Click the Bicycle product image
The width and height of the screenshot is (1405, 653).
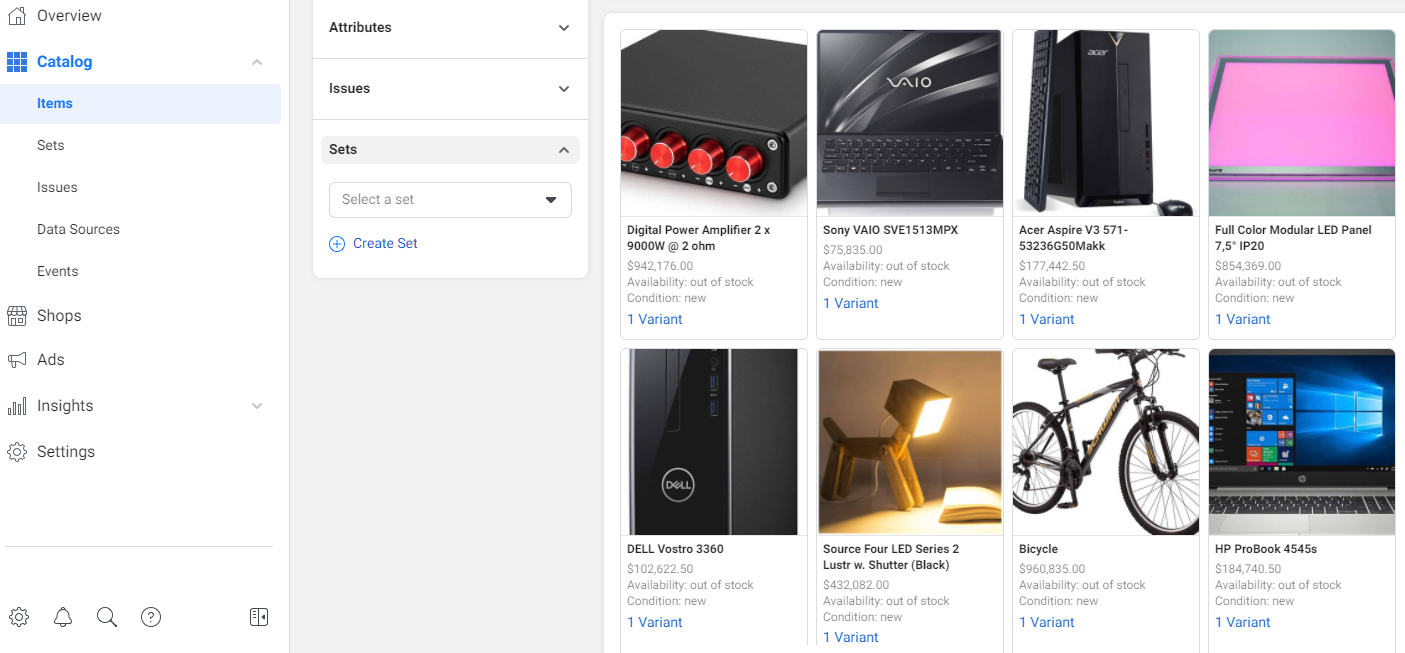point(1106,442)
